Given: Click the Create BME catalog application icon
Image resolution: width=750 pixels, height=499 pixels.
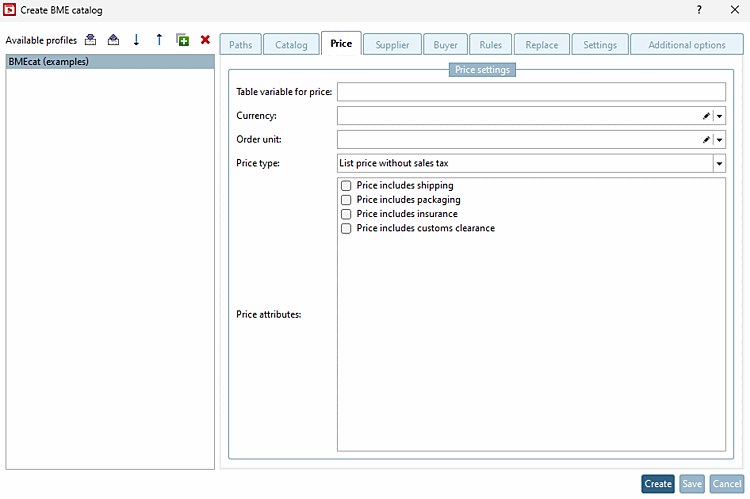Looking at the screenshot, I should pyautogui.click(x=10, y=10).
